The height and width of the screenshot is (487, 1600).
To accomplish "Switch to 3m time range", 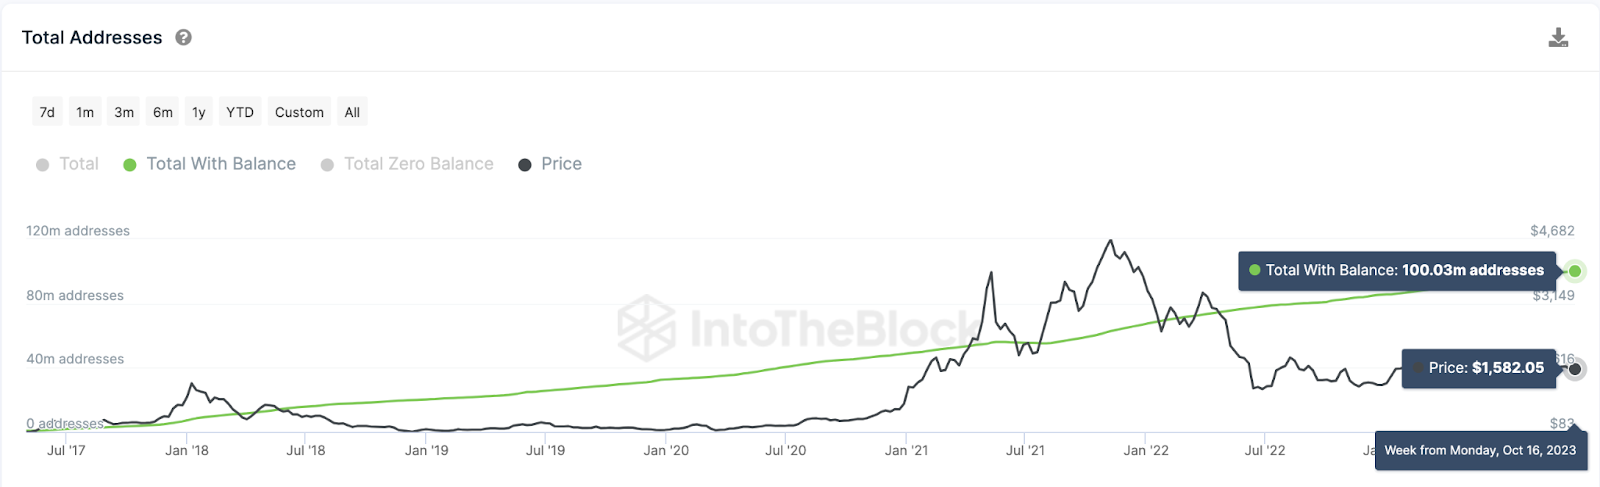I will (x=124, y=112).
